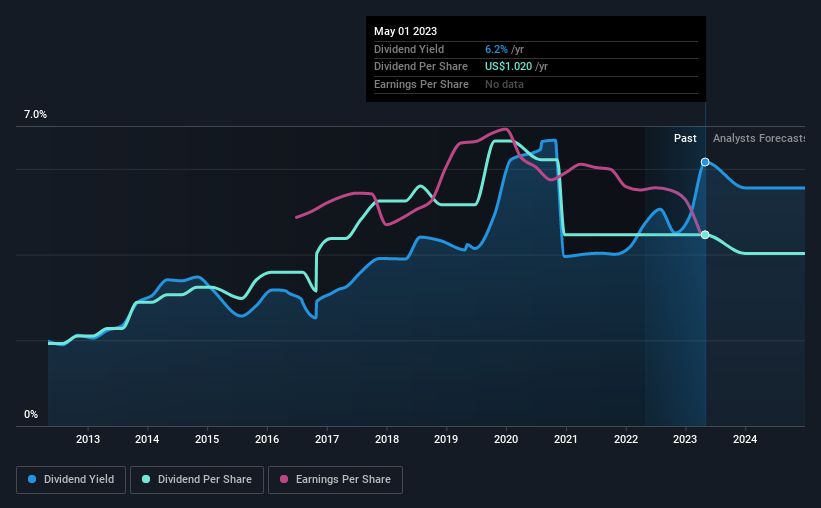Image resolution: width=821 pixels, height=508 pixels.
Task: Click the May 01 2023 tooltip date
Action: [405, 31]
